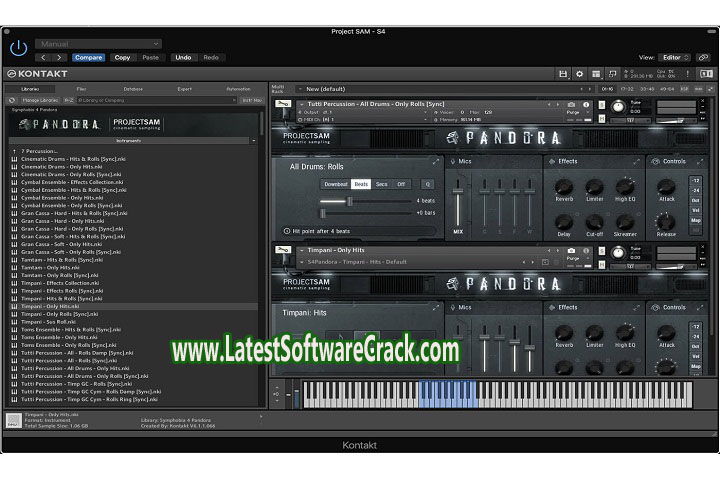This screenshot has height=480, width=720.
Task: Open the Library or Company filter dropdown
Action: tap(157, 100)
